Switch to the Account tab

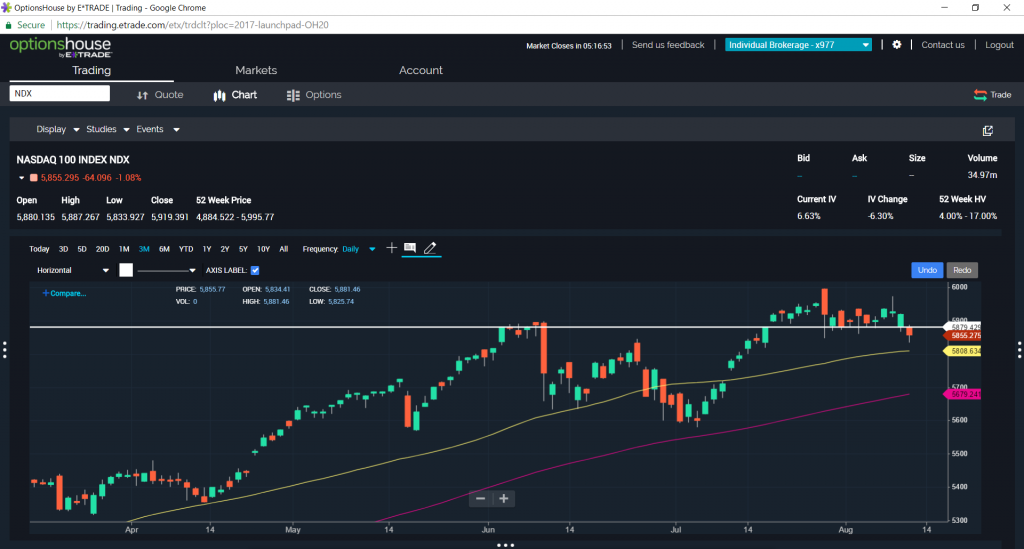pyautogui.click(x=421, y=71)
